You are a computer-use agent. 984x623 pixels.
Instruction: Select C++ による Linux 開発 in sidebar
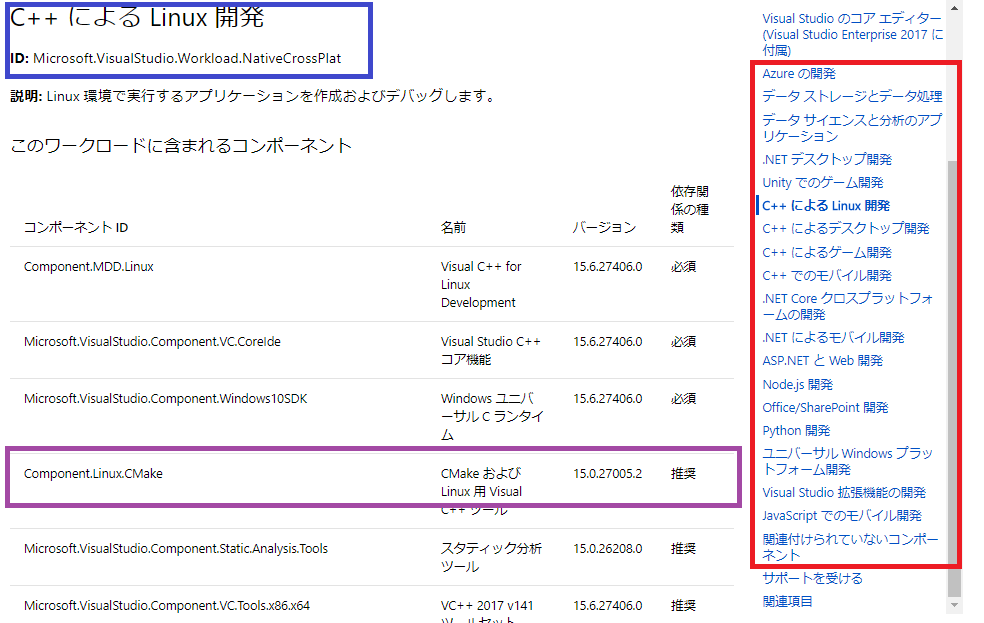[x=826, y=206]
